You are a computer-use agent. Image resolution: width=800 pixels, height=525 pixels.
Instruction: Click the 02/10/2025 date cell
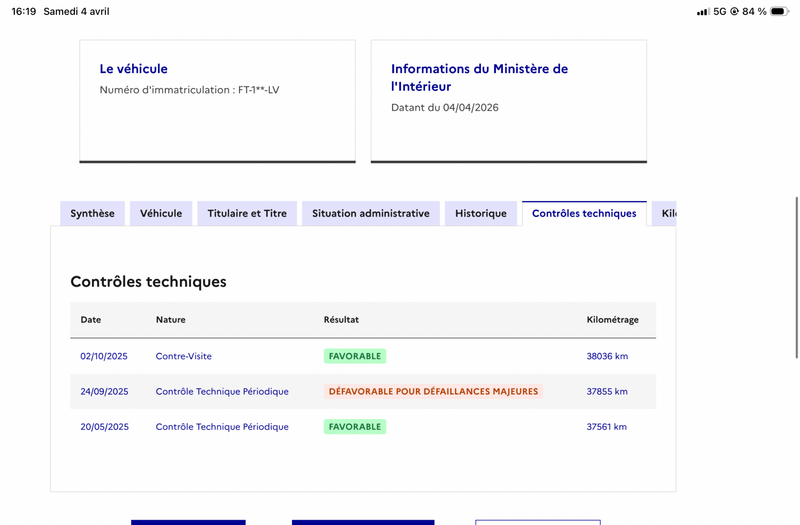(x=104, y=356)
